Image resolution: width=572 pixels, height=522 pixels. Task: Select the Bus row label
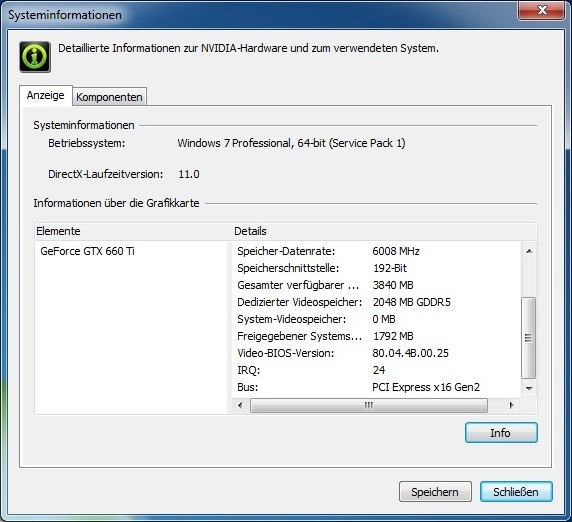coord(247,387)
